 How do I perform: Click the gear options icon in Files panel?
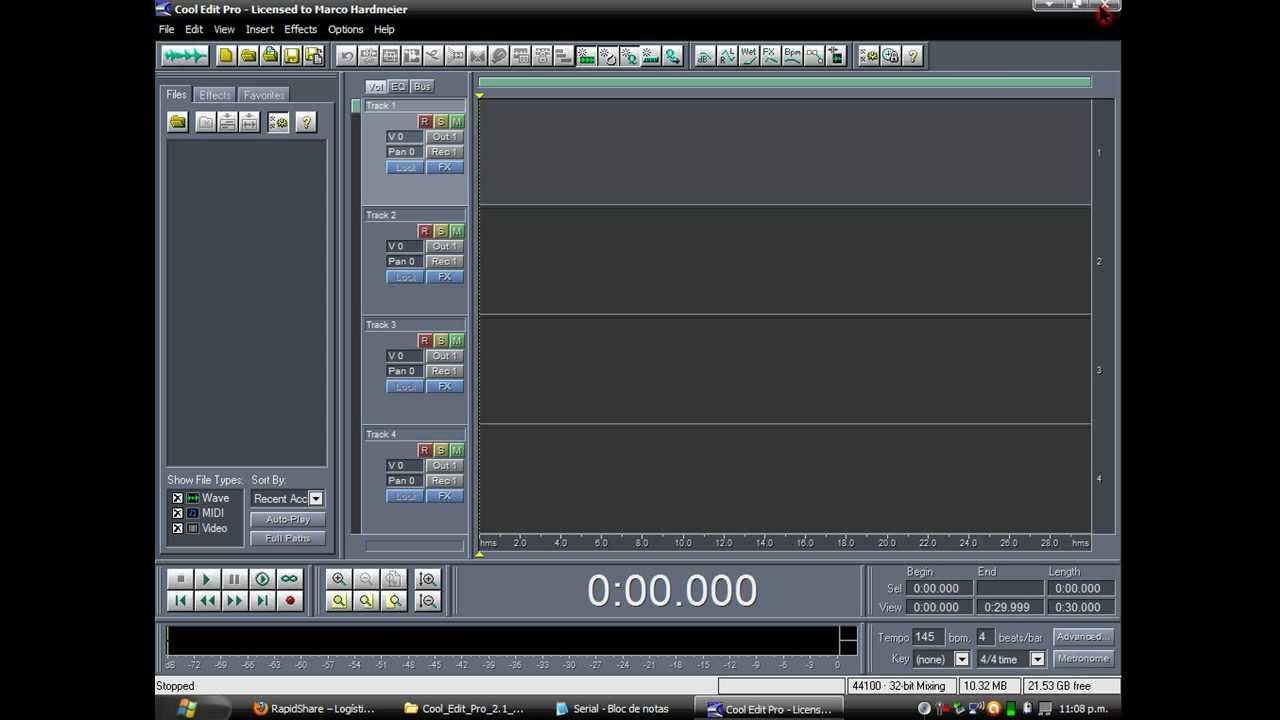pos(278,122)
